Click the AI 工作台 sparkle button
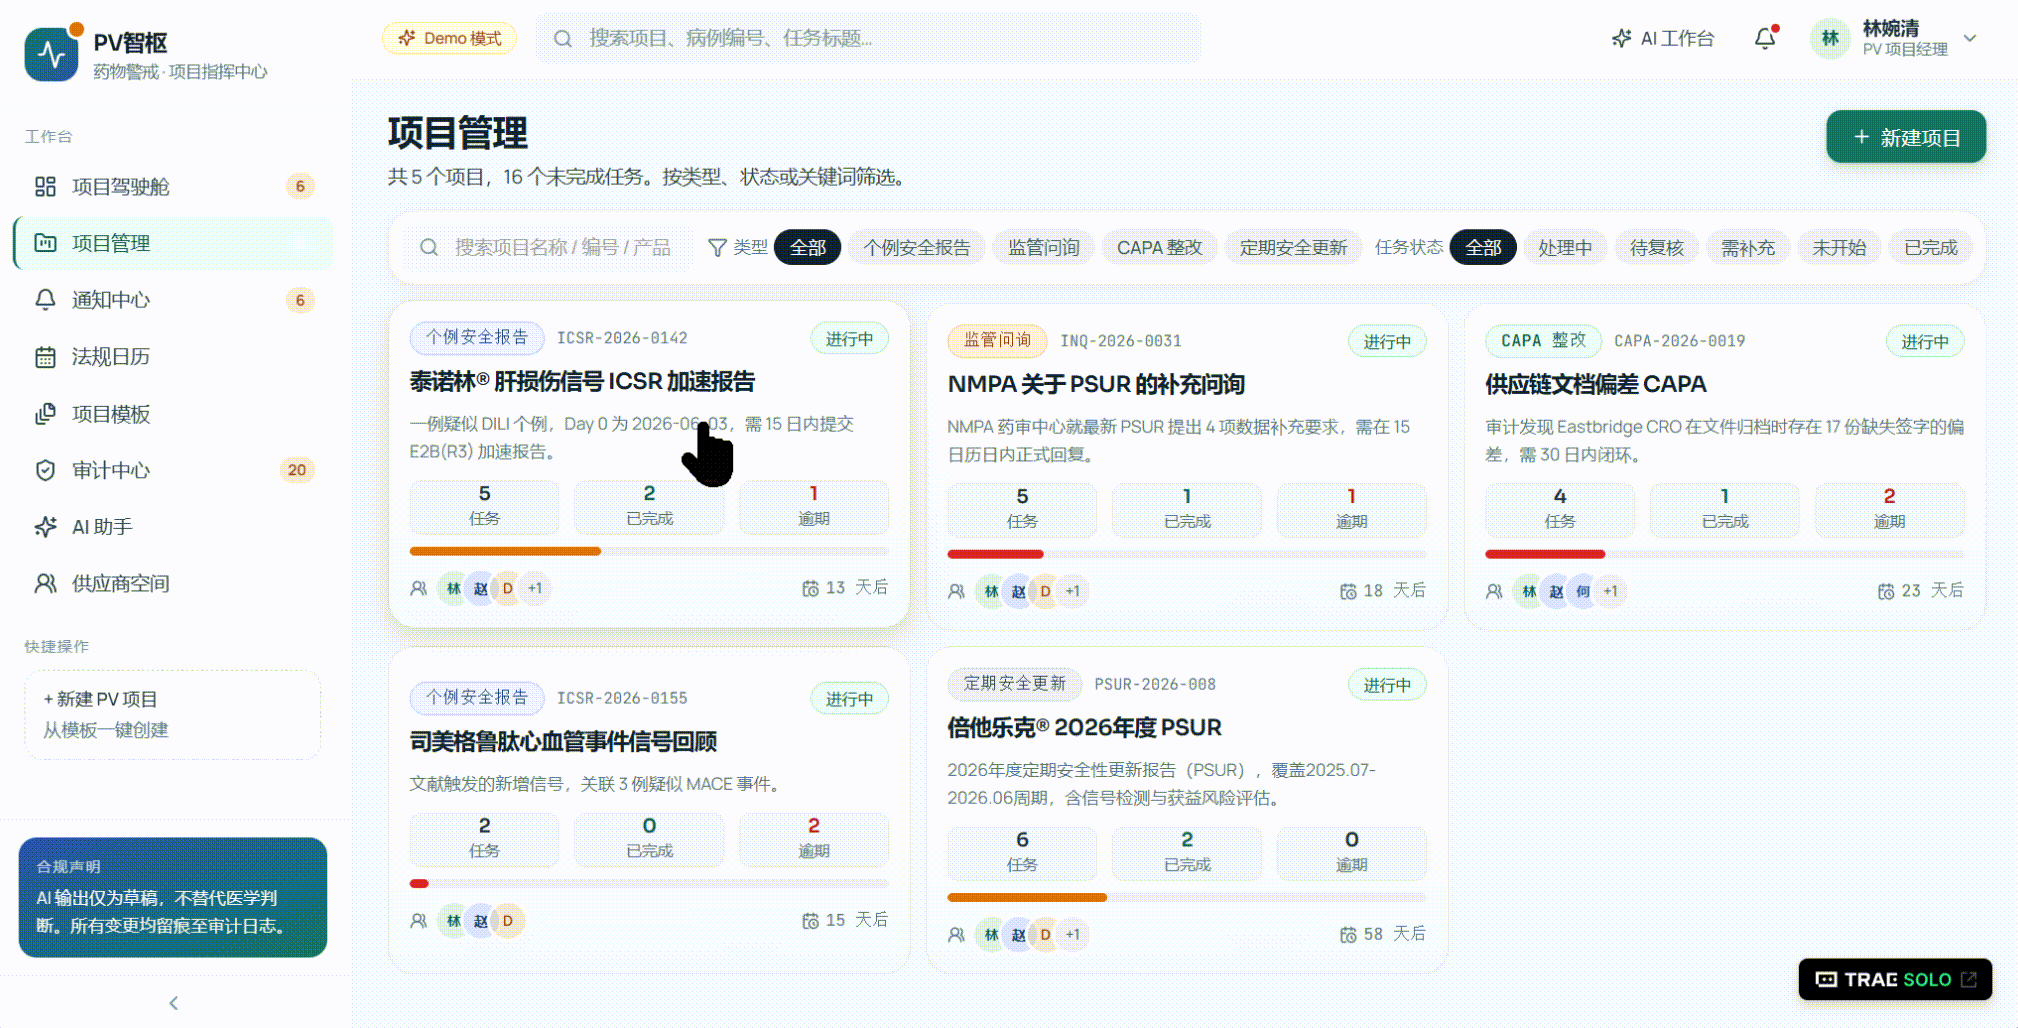The height and width of the screenshot is (1028, 2018). pyautogui.click(x=1663, y=38)
